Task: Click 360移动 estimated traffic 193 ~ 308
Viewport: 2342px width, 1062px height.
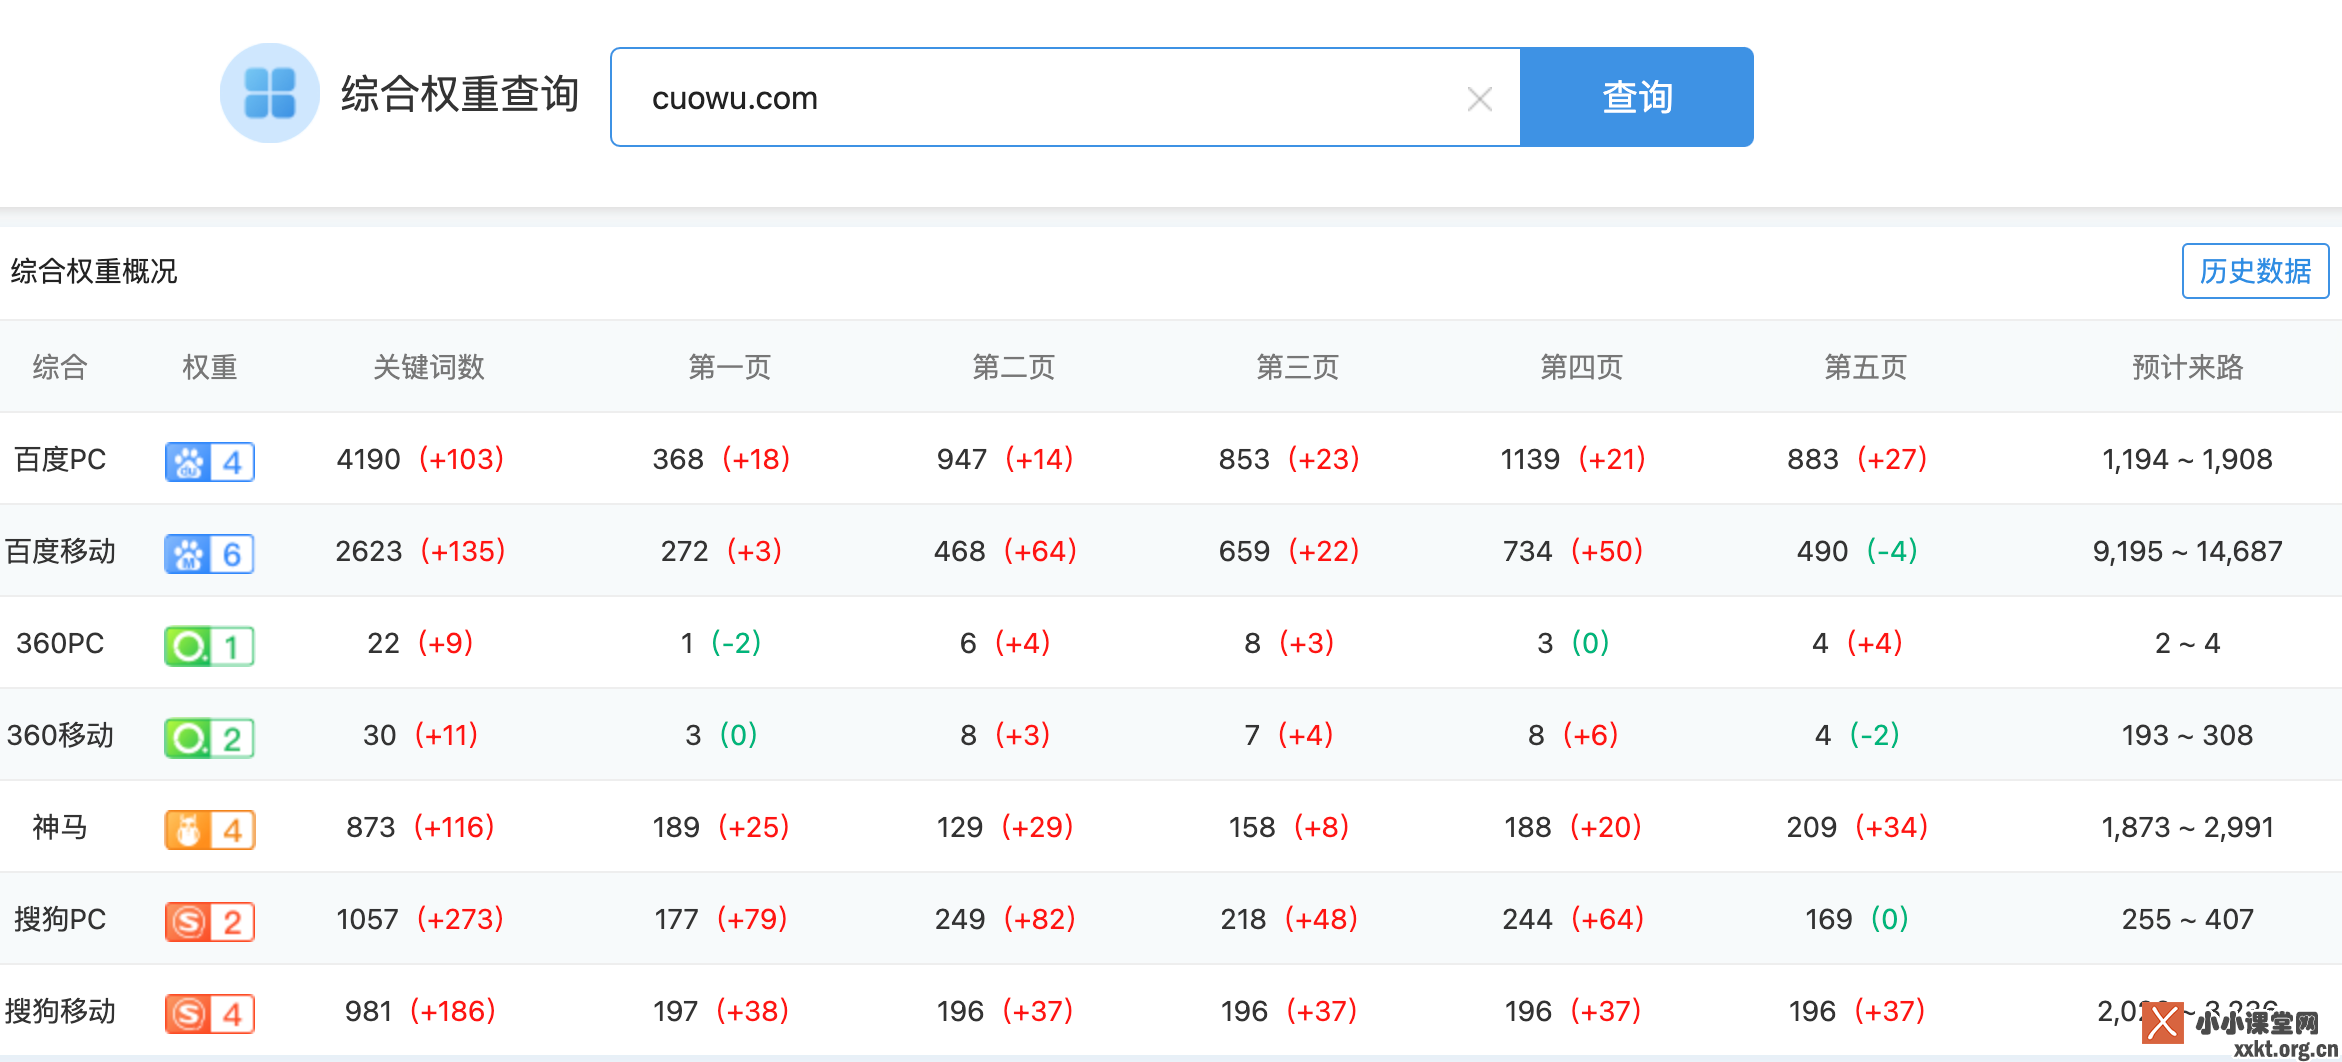Action: coord(2188,735)
